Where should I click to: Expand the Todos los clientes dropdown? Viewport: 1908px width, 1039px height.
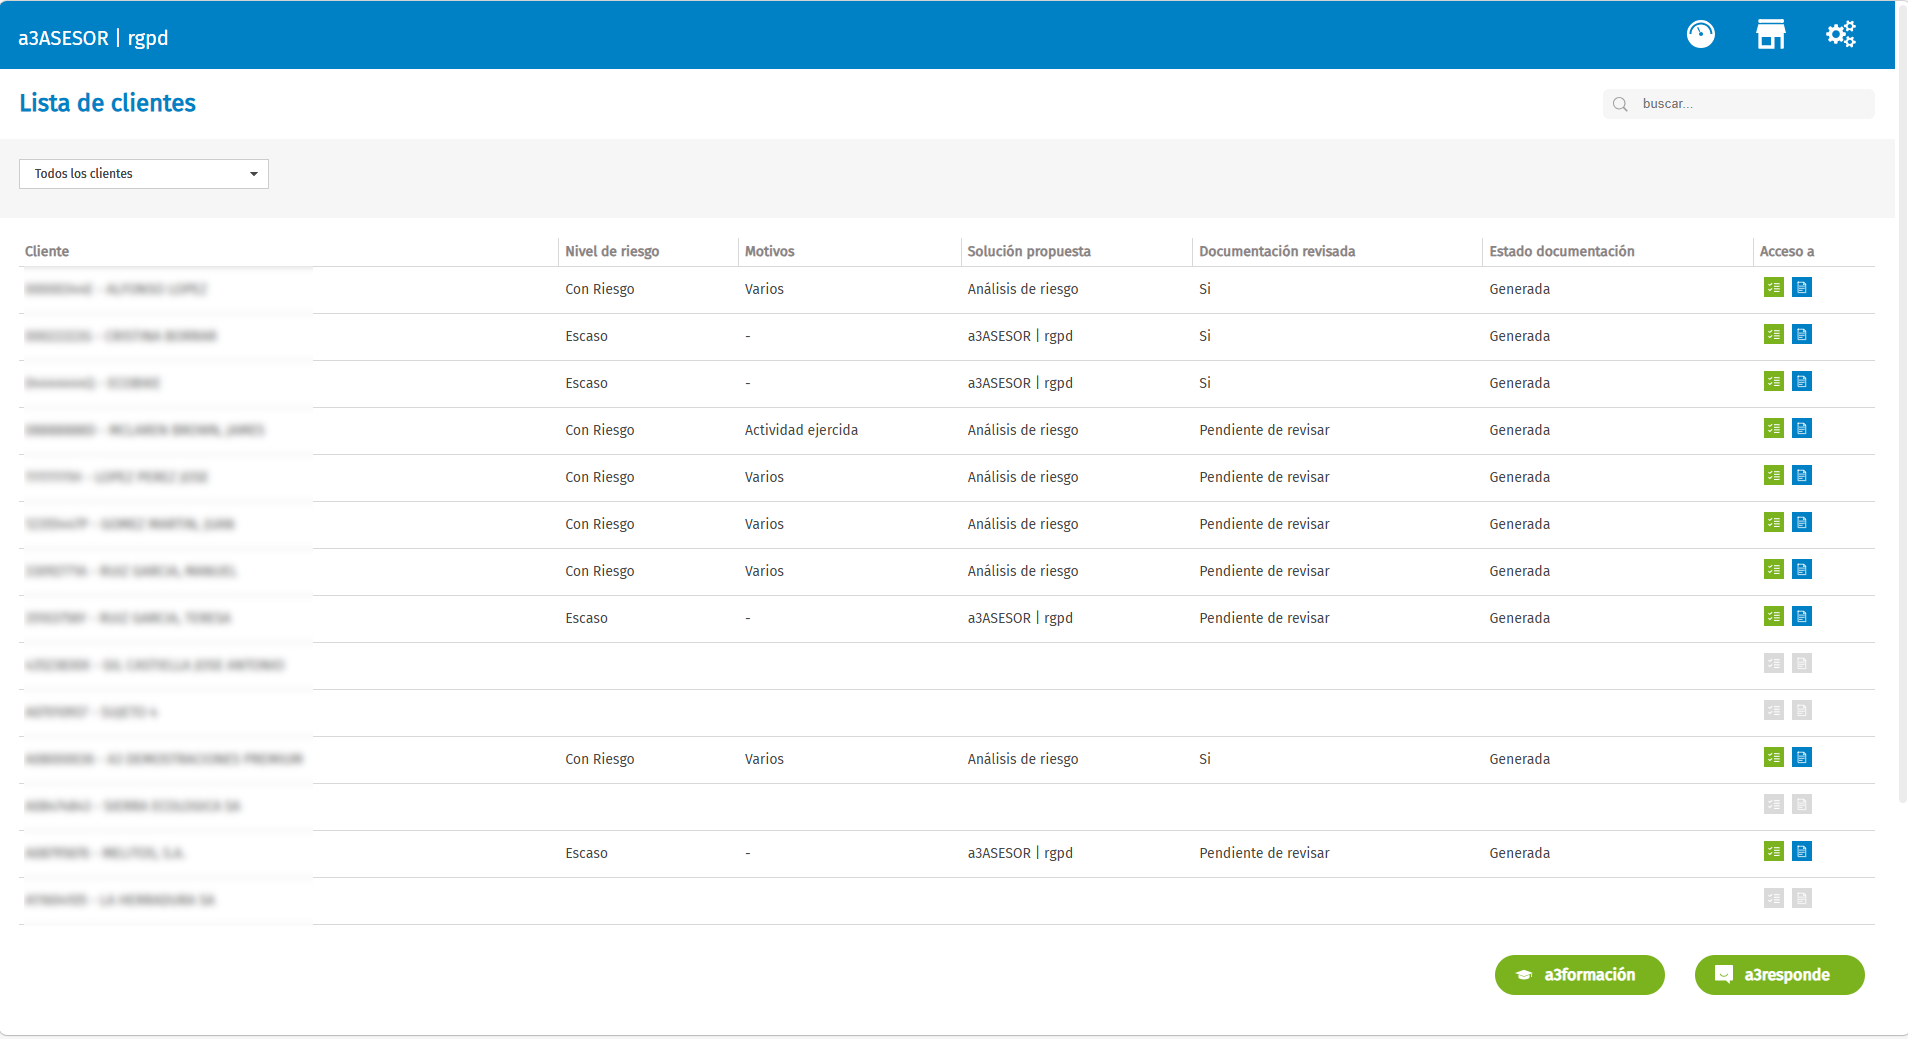pyautogui.click(x=144, y=174)
